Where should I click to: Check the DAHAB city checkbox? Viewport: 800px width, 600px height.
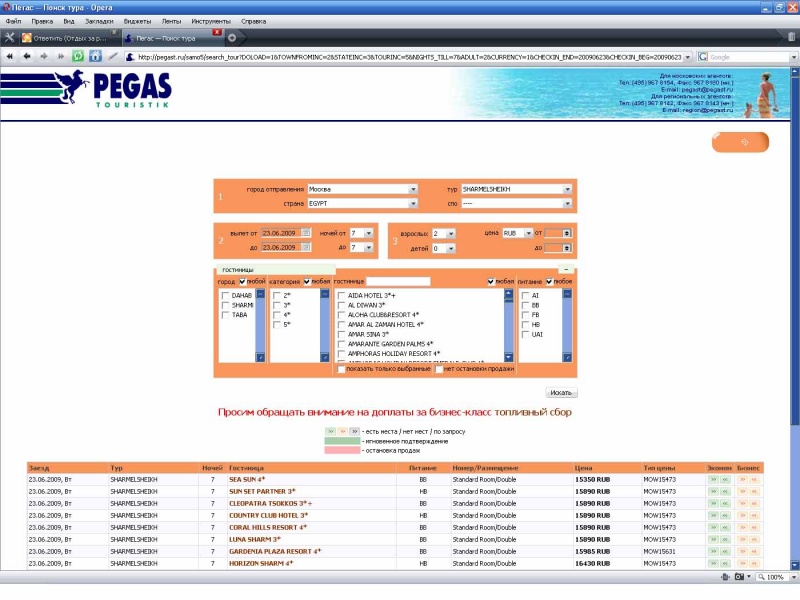coord(226,296)
